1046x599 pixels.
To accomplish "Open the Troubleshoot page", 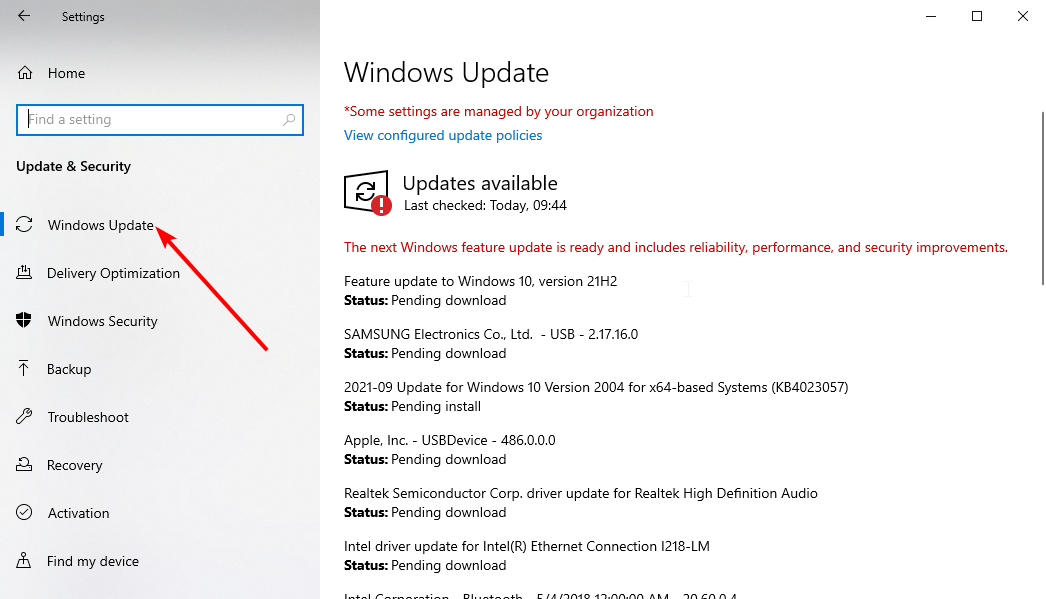I will [88, 418].
